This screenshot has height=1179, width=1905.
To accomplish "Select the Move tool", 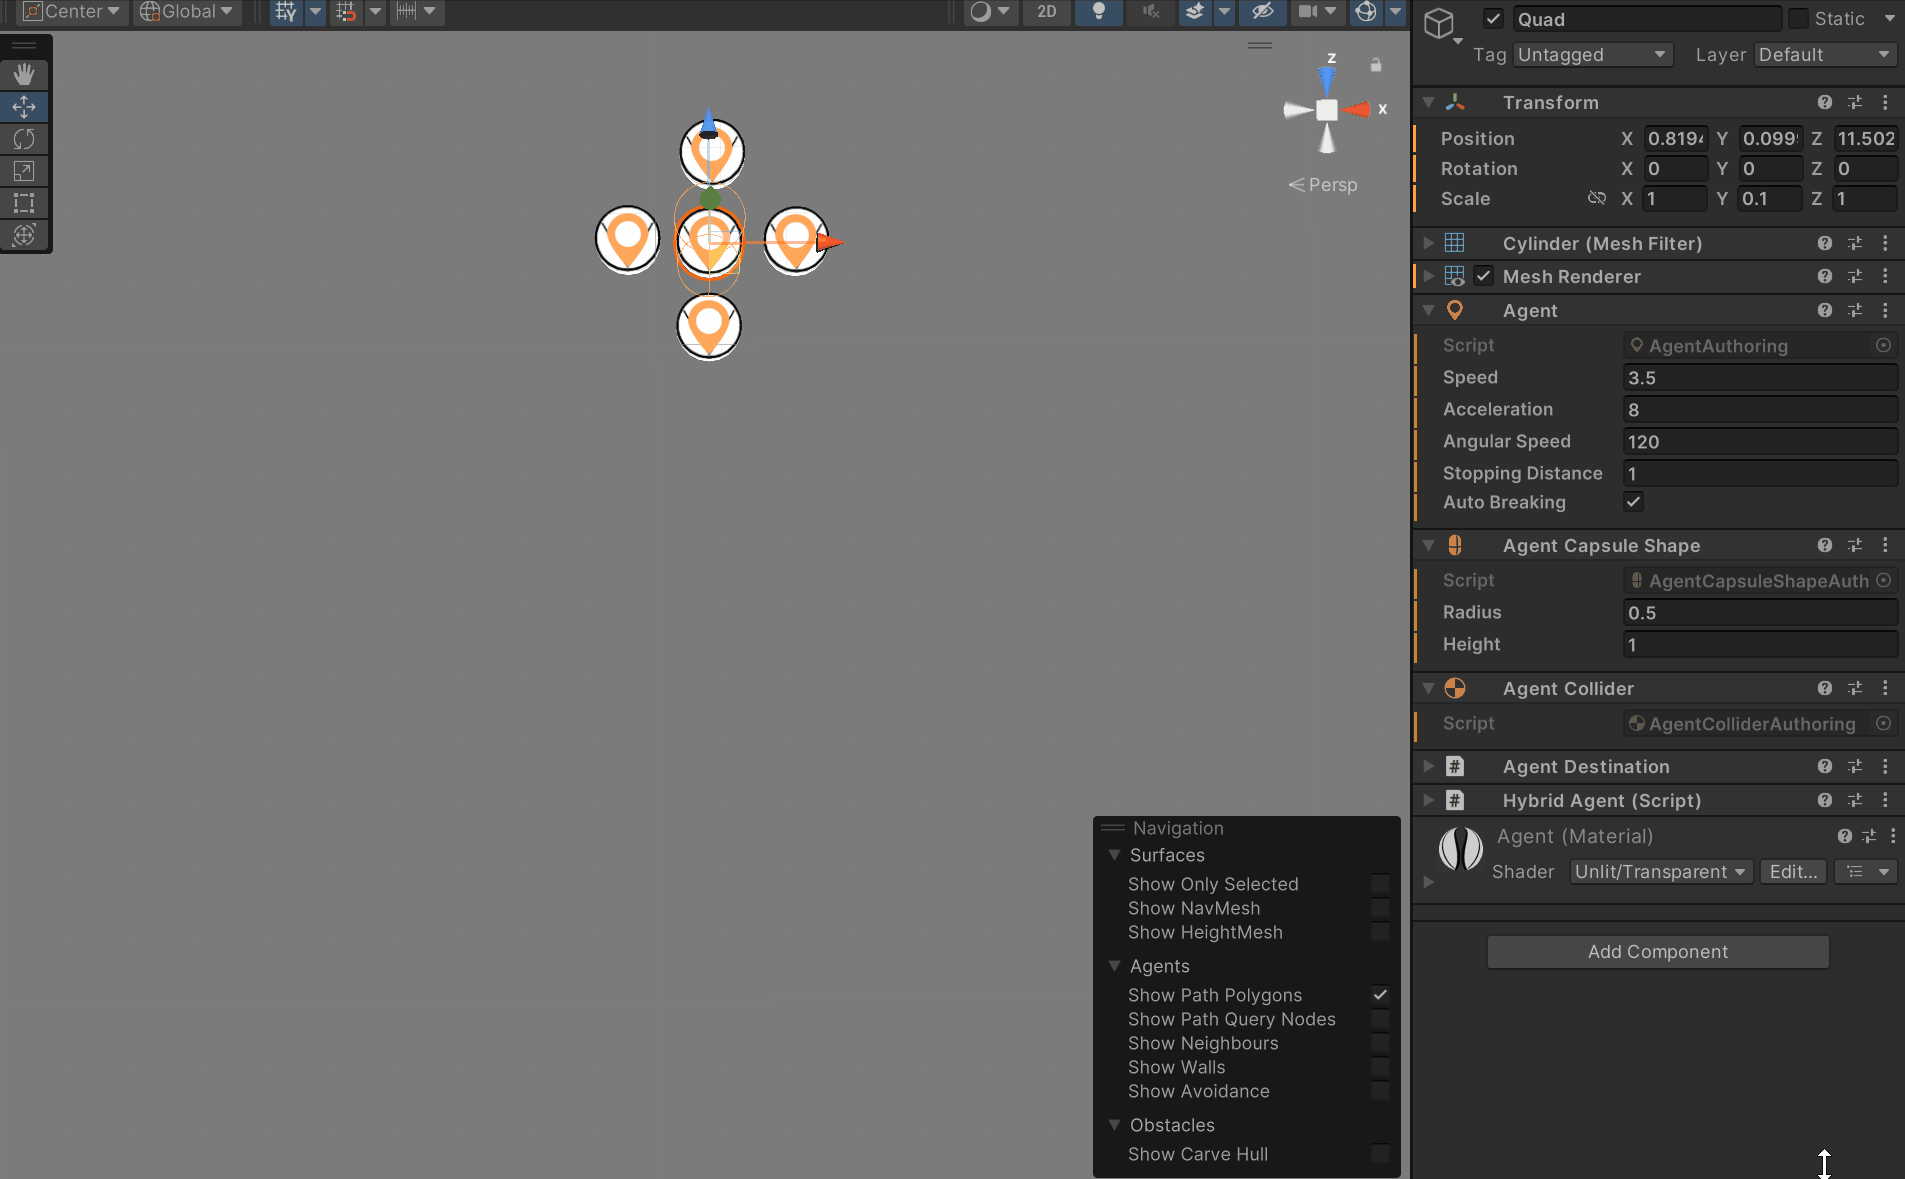I will point(24,106).
